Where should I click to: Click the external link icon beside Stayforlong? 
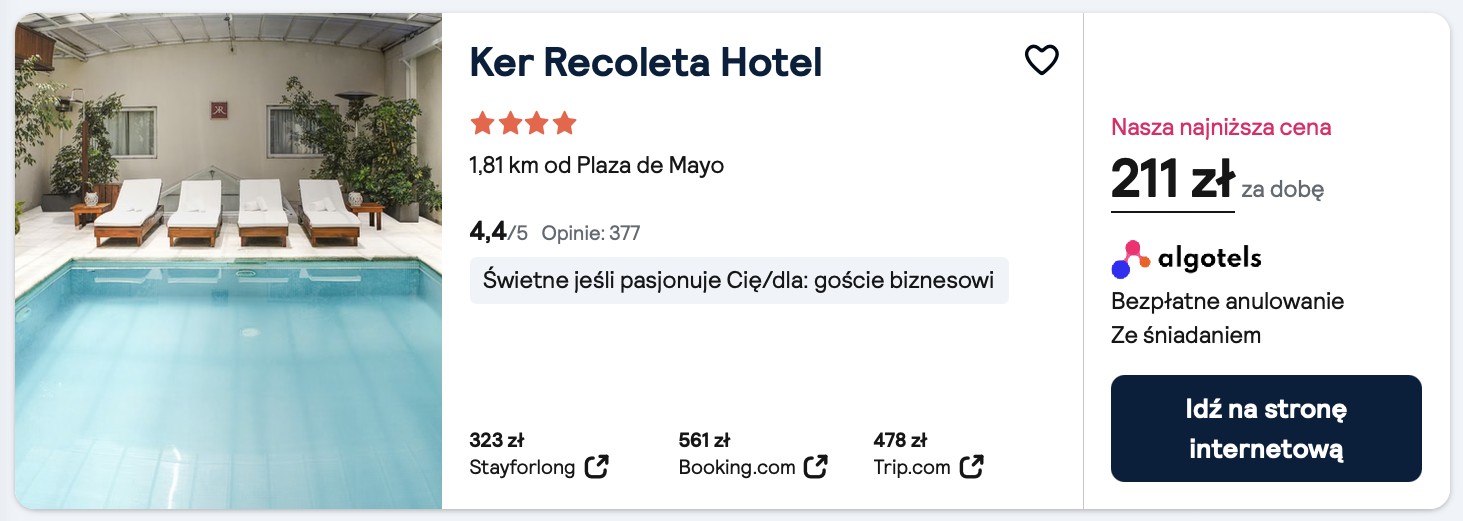[x=597, y=467]
